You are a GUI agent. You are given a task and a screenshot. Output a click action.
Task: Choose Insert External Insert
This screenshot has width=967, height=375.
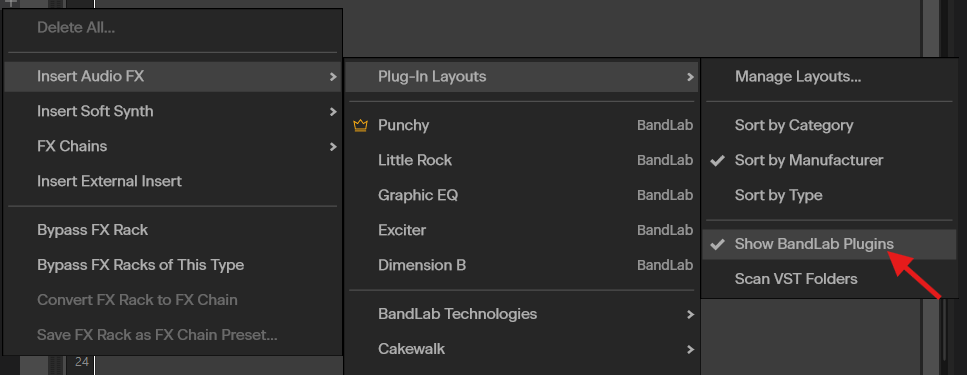(x=173, y=181)
